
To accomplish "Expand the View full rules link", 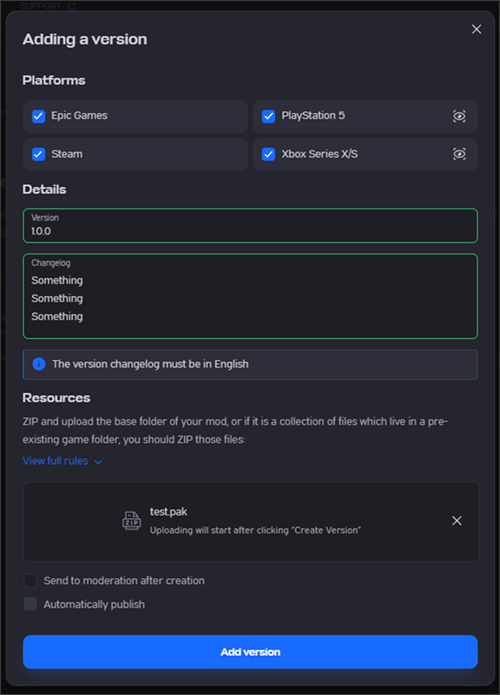I will click(x=55, y=461).
